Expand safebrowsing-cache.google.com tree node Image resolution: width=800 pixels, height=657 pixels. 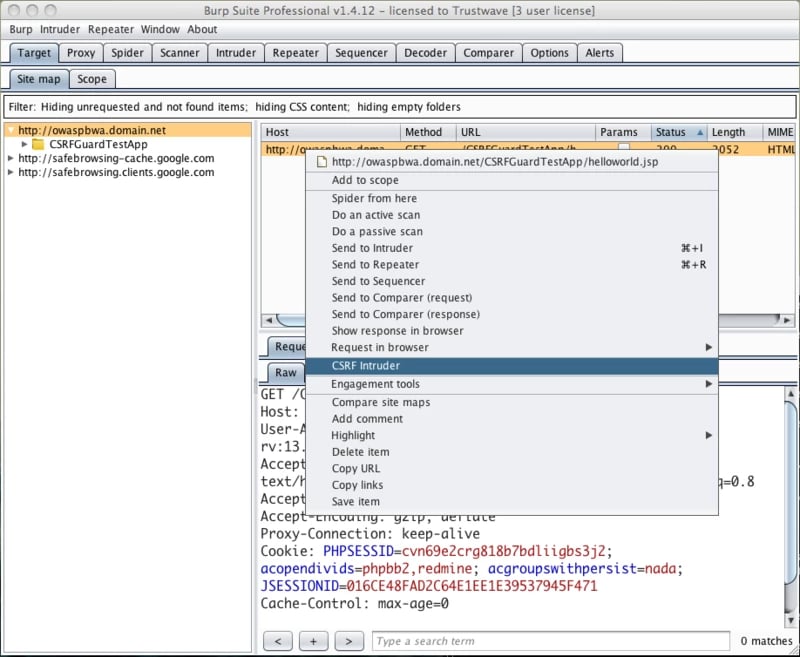coord(11,158)
